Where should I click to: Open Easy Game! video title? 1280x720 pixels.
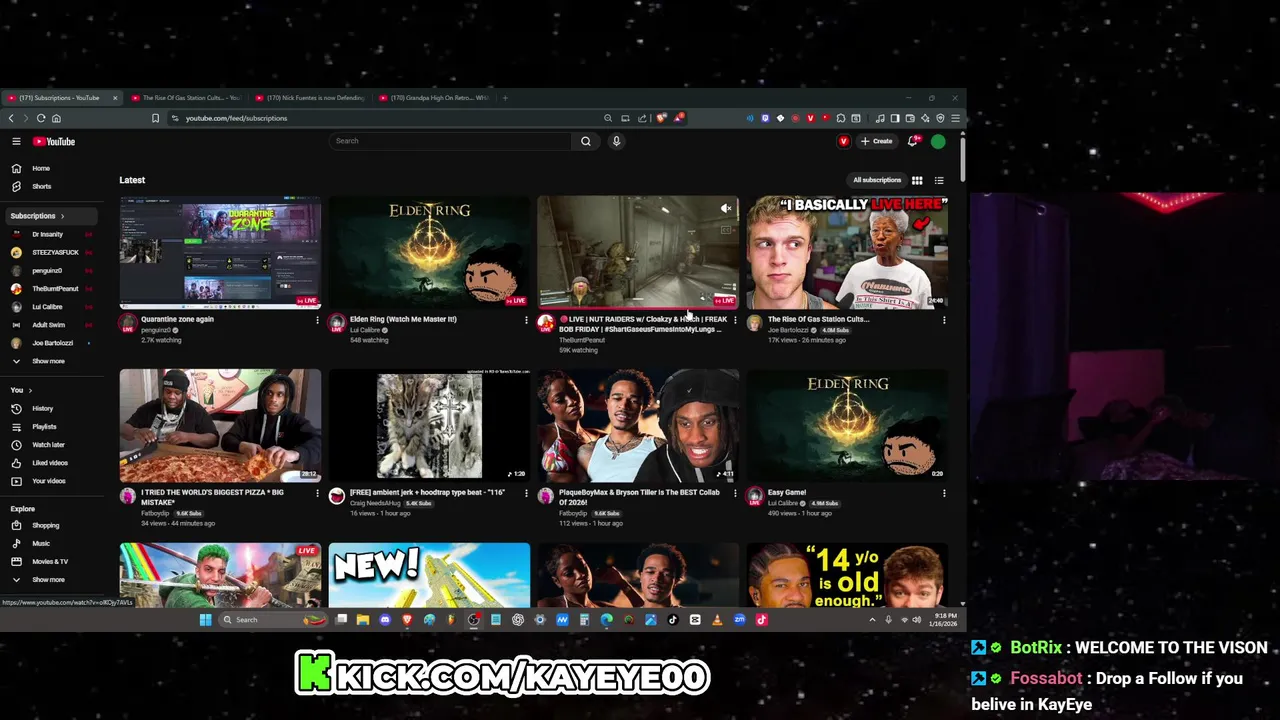[787, 492]
